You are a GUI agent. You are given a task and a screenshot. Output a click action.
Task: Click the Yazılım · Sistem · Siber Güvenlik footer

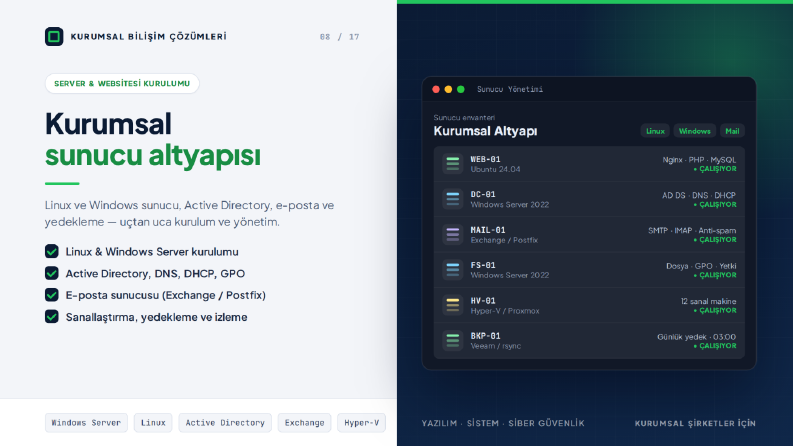click(503, 423)
